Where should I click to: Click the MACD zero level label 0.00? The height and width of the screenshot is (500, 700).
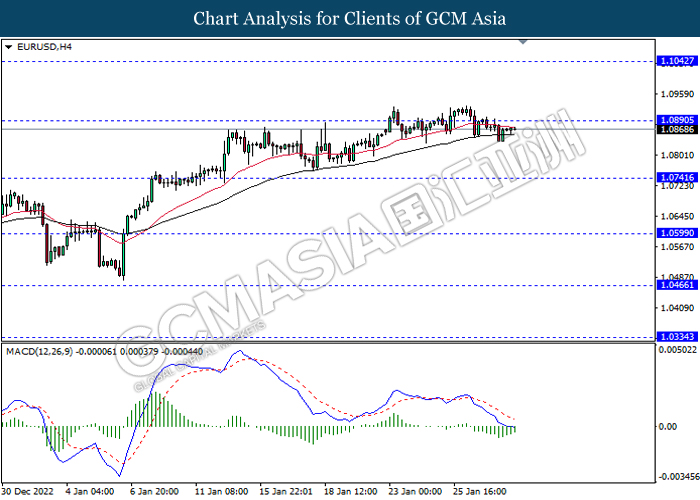(x=668, y=427)
